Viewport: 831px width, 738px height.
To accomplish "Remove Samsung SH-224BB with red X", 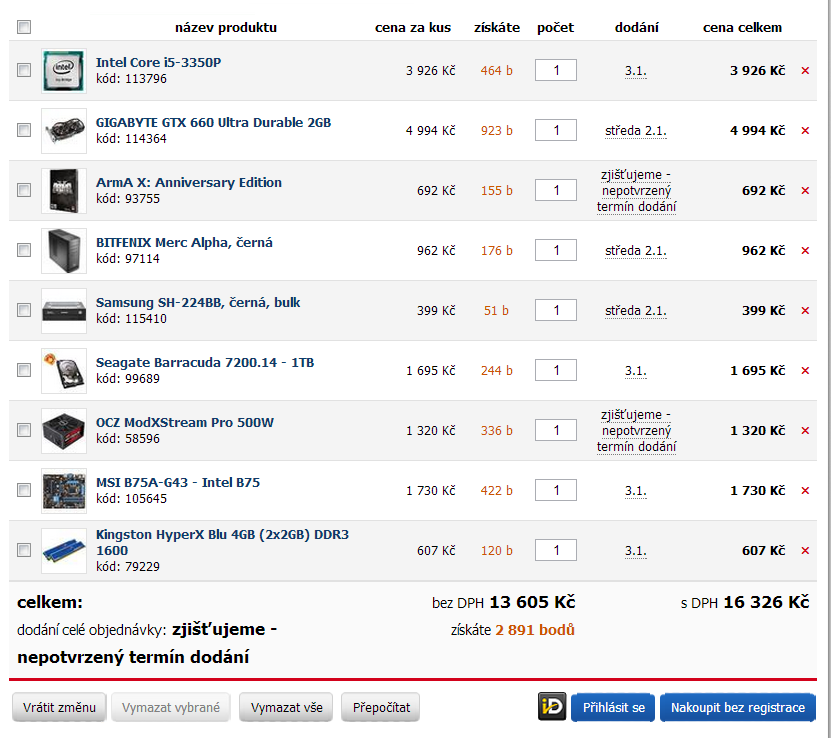I will pyautogui.click(x=805, y=310).
